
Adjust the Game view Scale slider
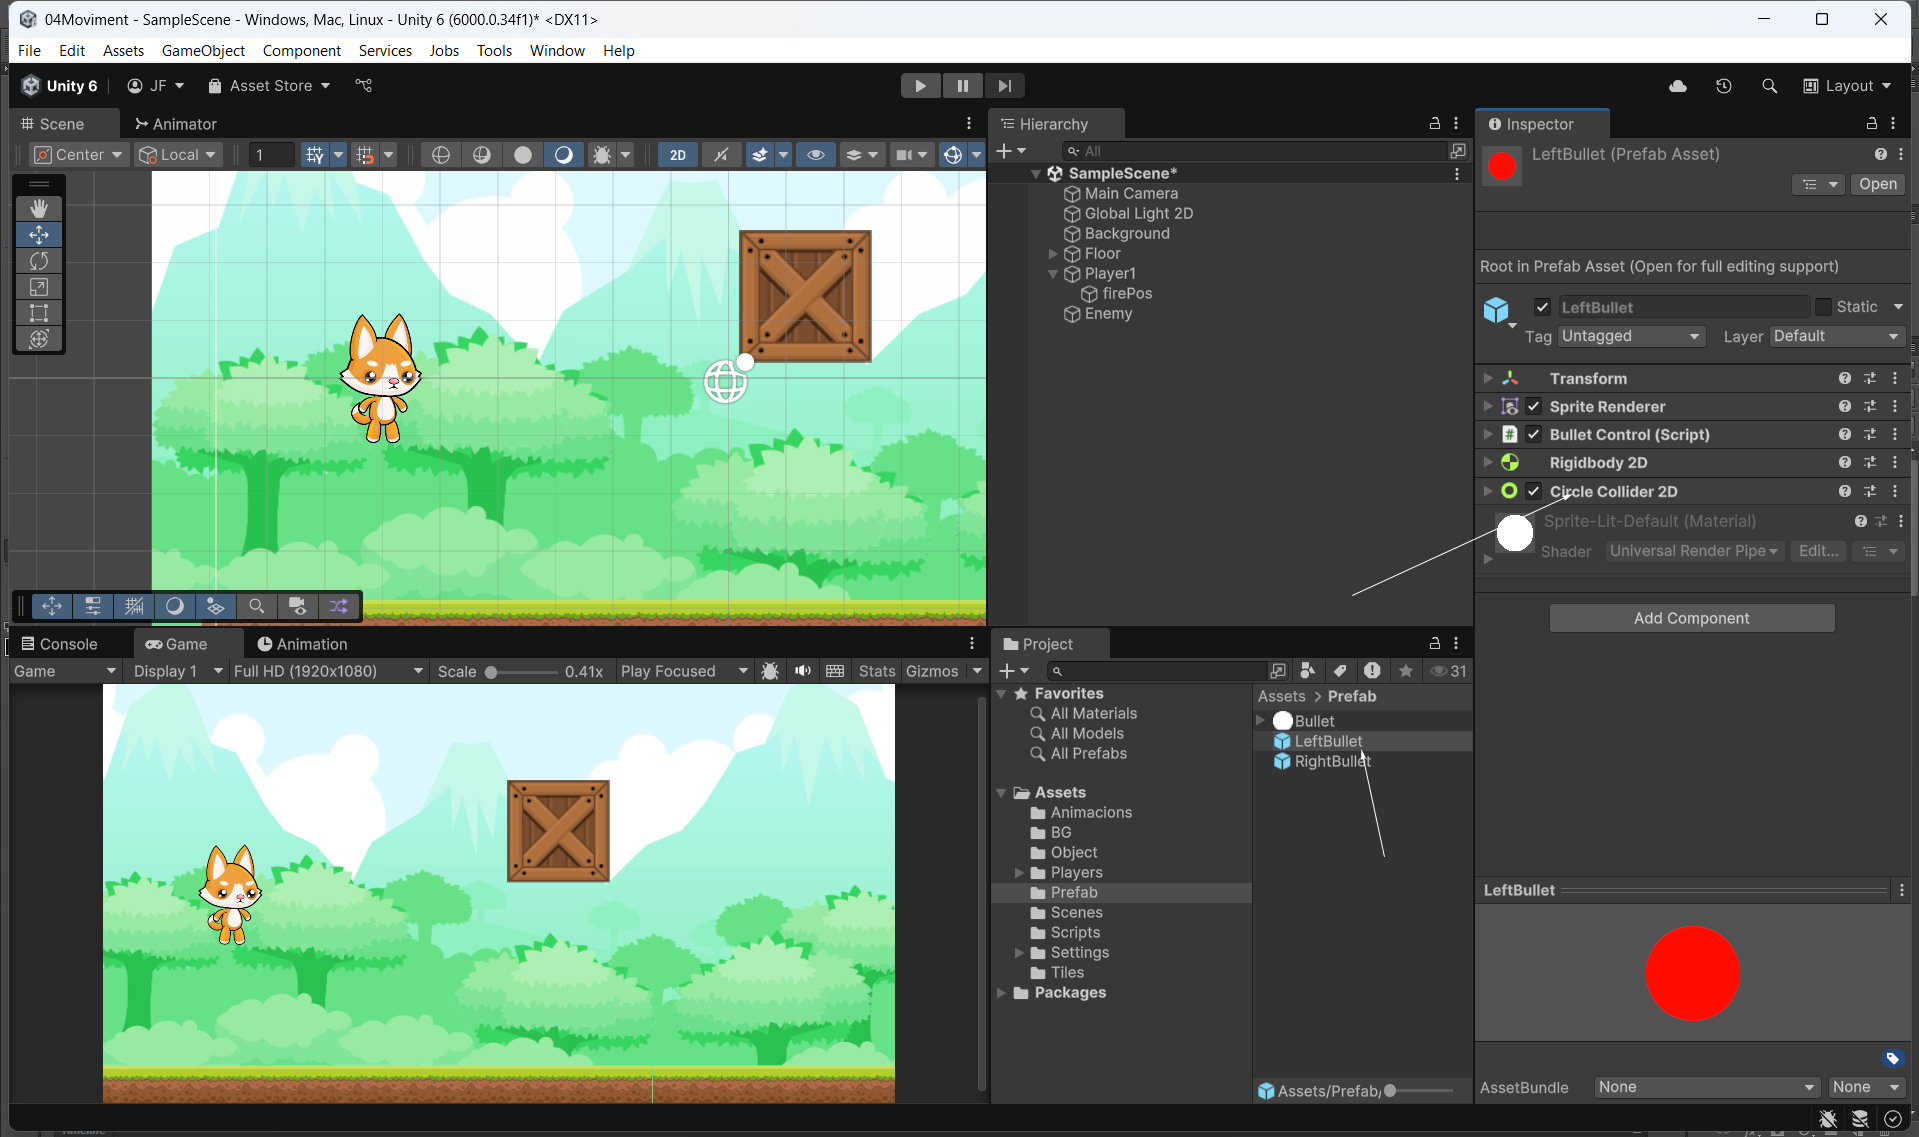click(492, 672)
